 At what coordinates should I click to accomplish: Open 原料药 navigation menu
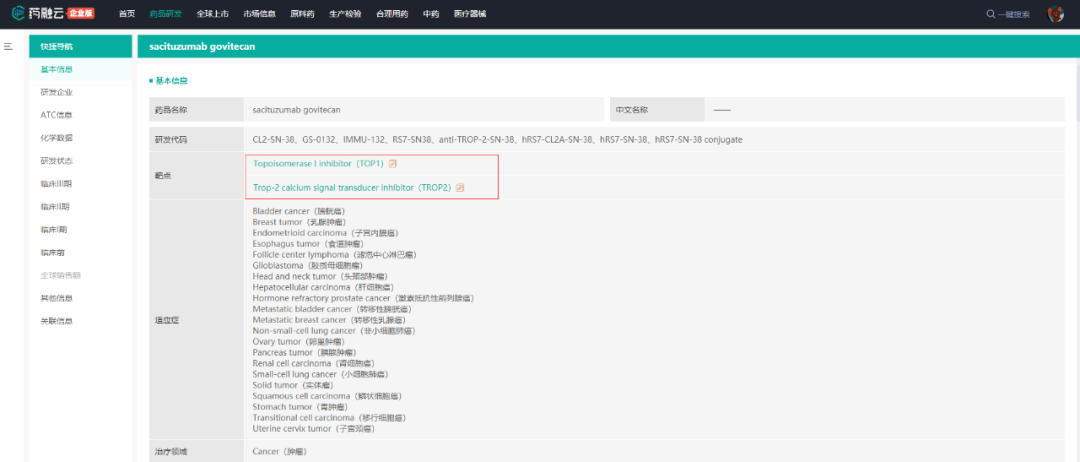[x=302, y=14]
